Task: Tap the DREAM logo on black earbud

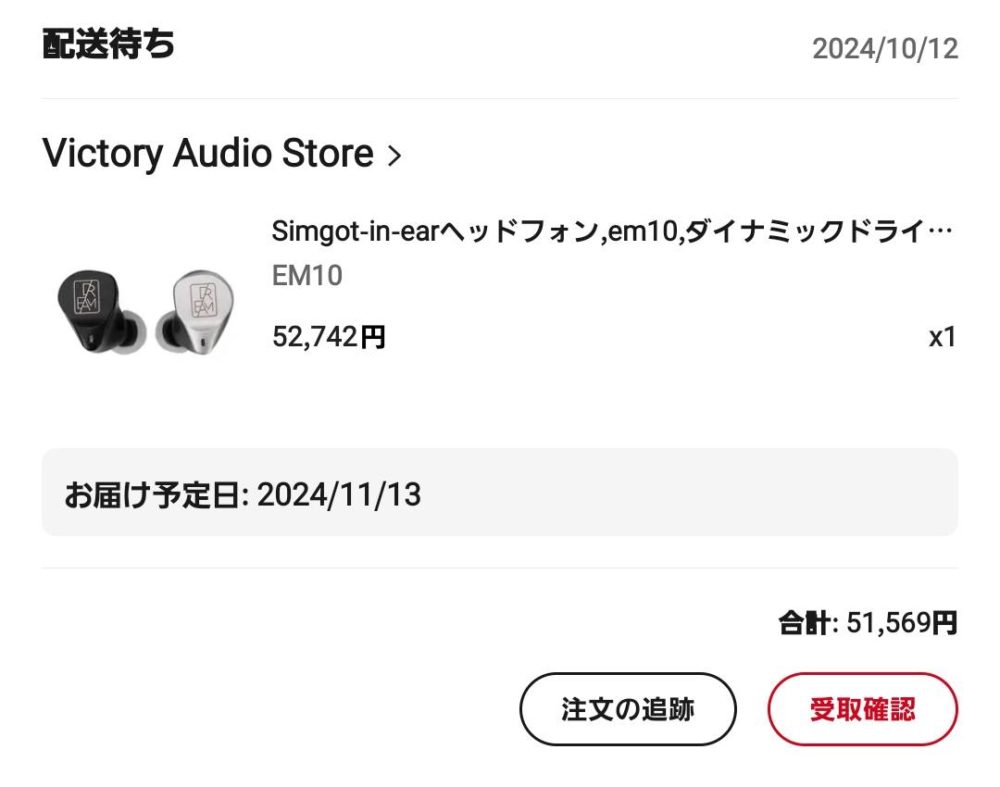Action: (x=85, y=297)
